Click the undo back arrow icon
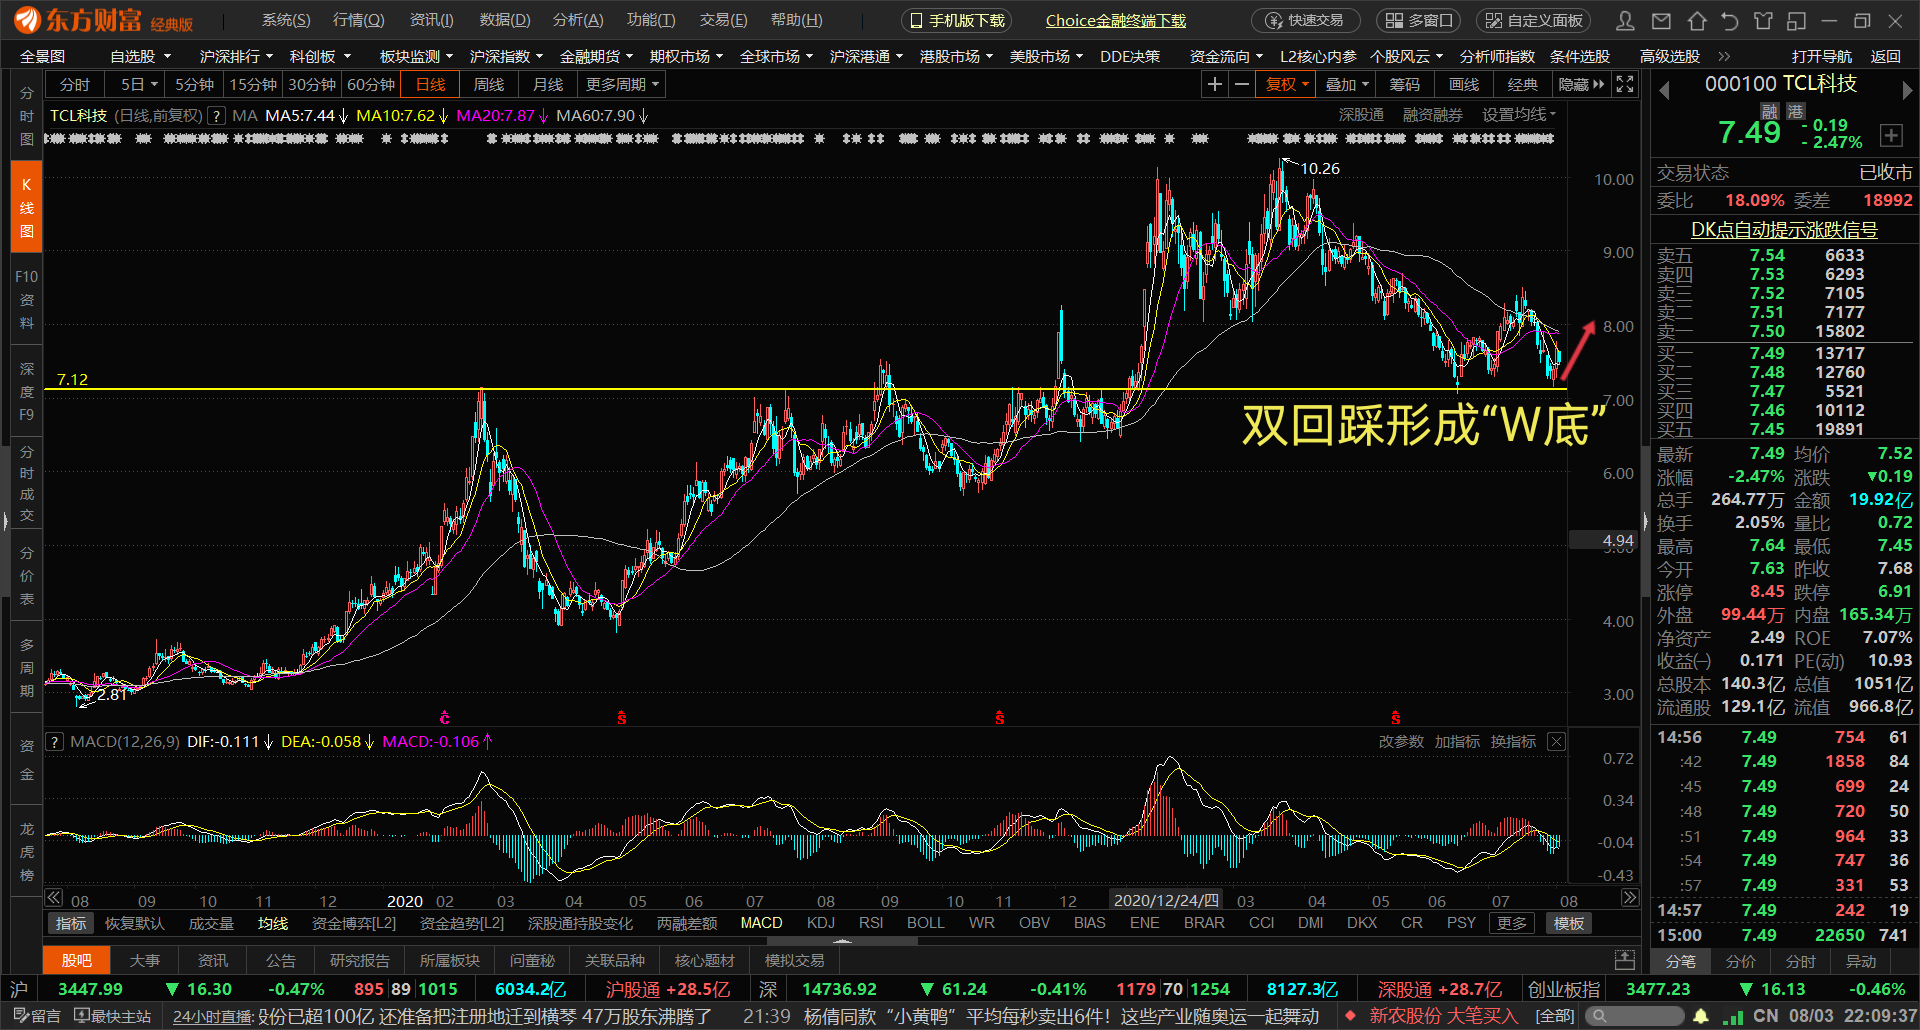 (x=1730, y=21)
